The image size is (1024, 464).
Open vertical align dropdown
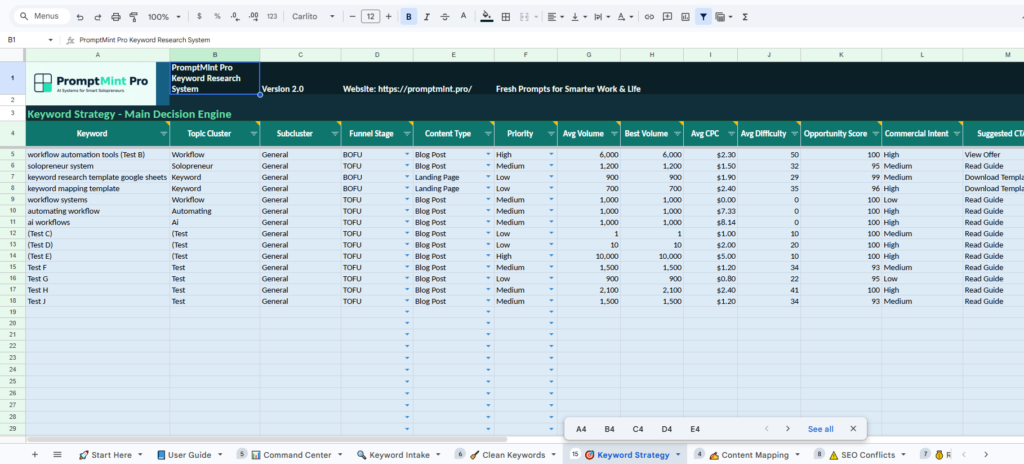pos(579,16)
